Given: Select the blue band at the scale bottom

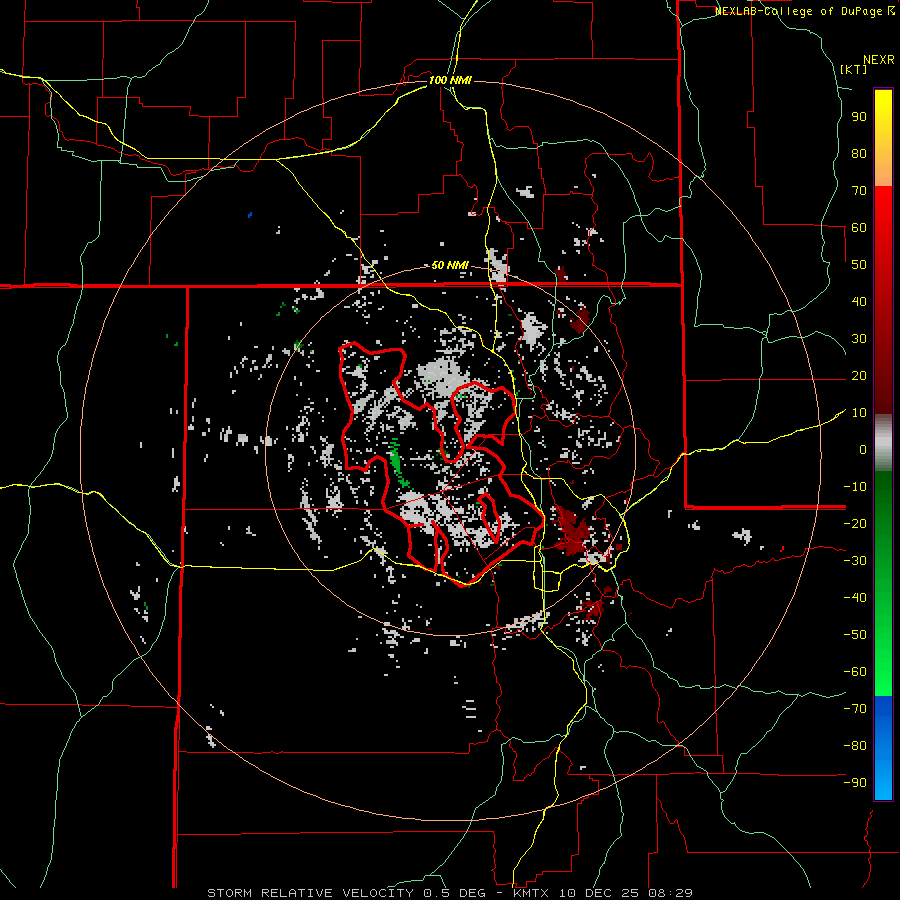Looking at the screenshot, I should pyautogui.click(x=883, y=750).
